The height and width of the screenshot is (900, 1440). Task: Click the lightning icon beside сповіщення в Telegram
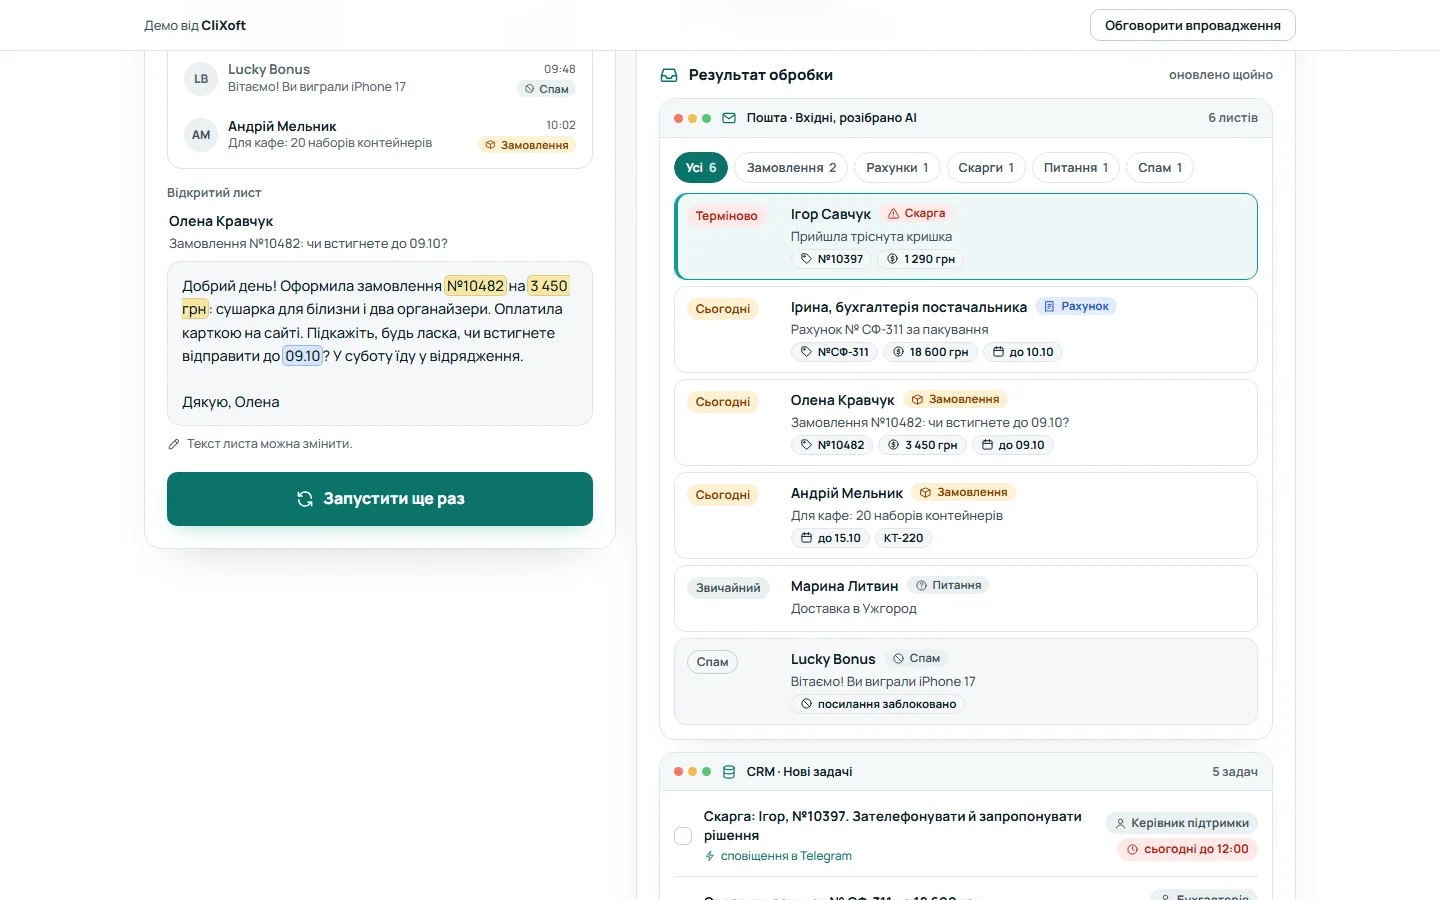(710, 856)
